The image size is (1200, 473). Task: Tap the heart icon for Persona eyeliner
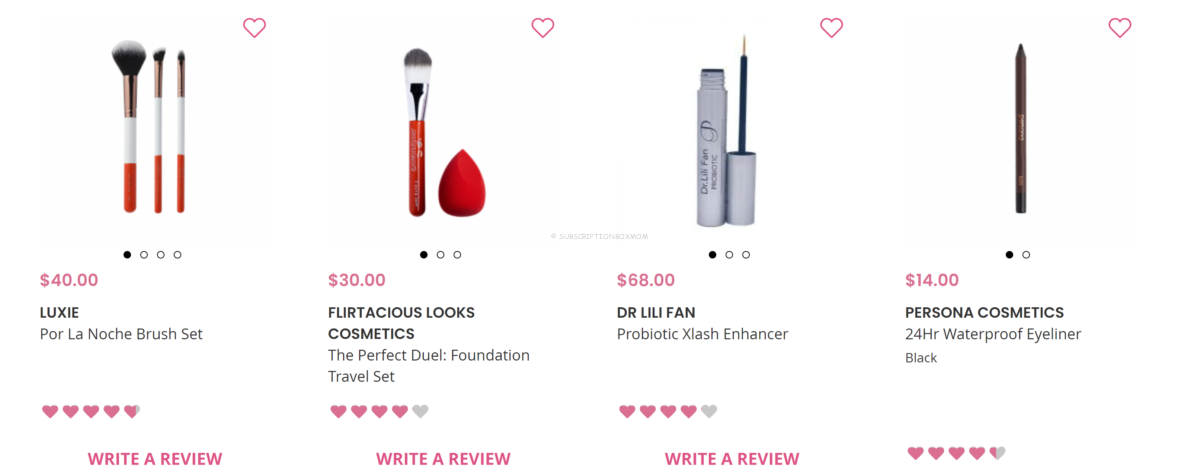[1120, 28]
